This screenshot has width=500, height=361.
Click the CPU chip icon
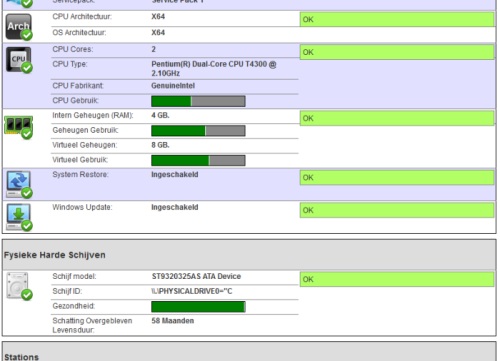19,60
